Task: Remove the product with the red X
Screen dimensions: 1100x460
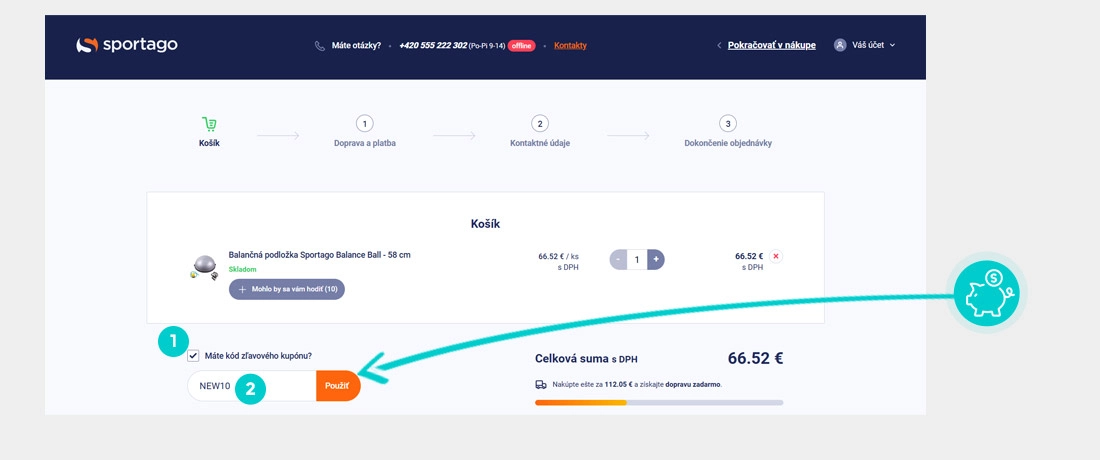Action: 776,257
